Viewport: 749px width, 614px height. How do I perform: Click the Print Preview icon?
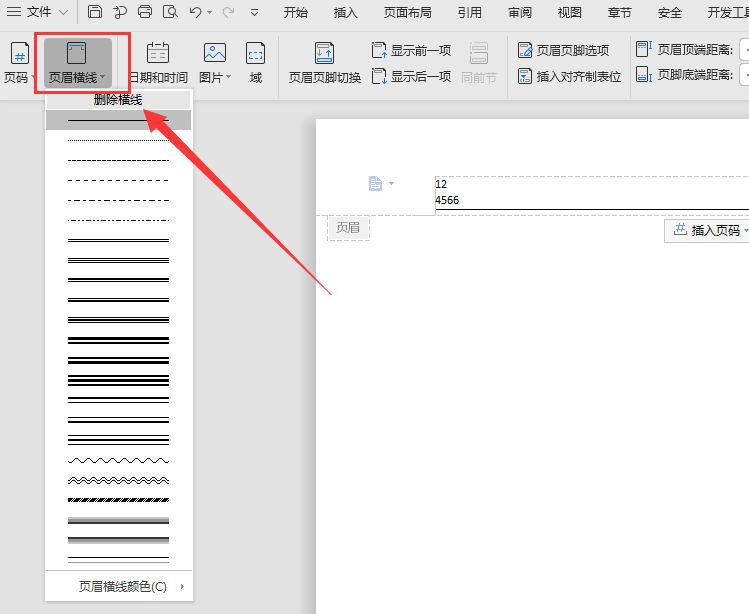pyautogui.click(x=170, y=12)
